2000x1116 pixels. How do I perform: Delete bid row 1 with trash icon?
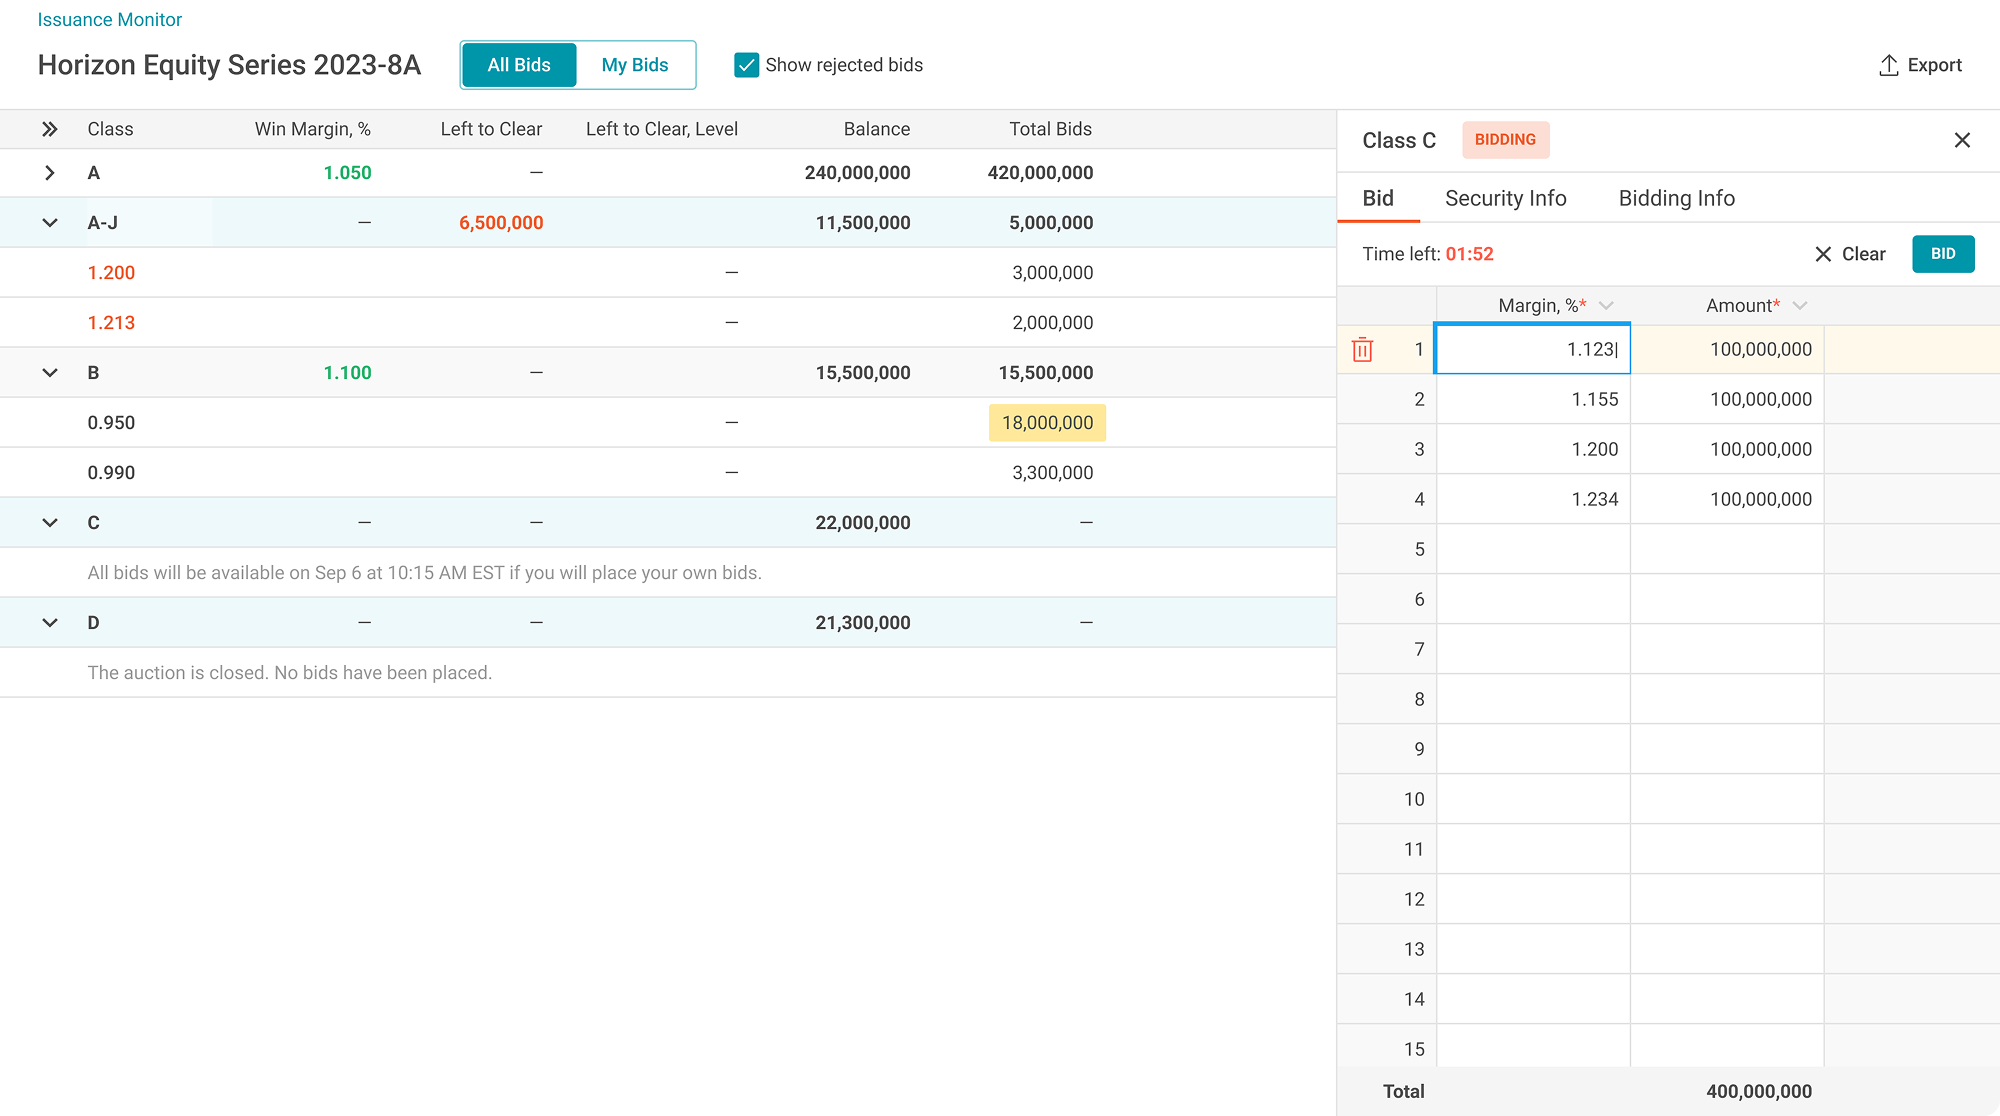tap(1362, 350)
